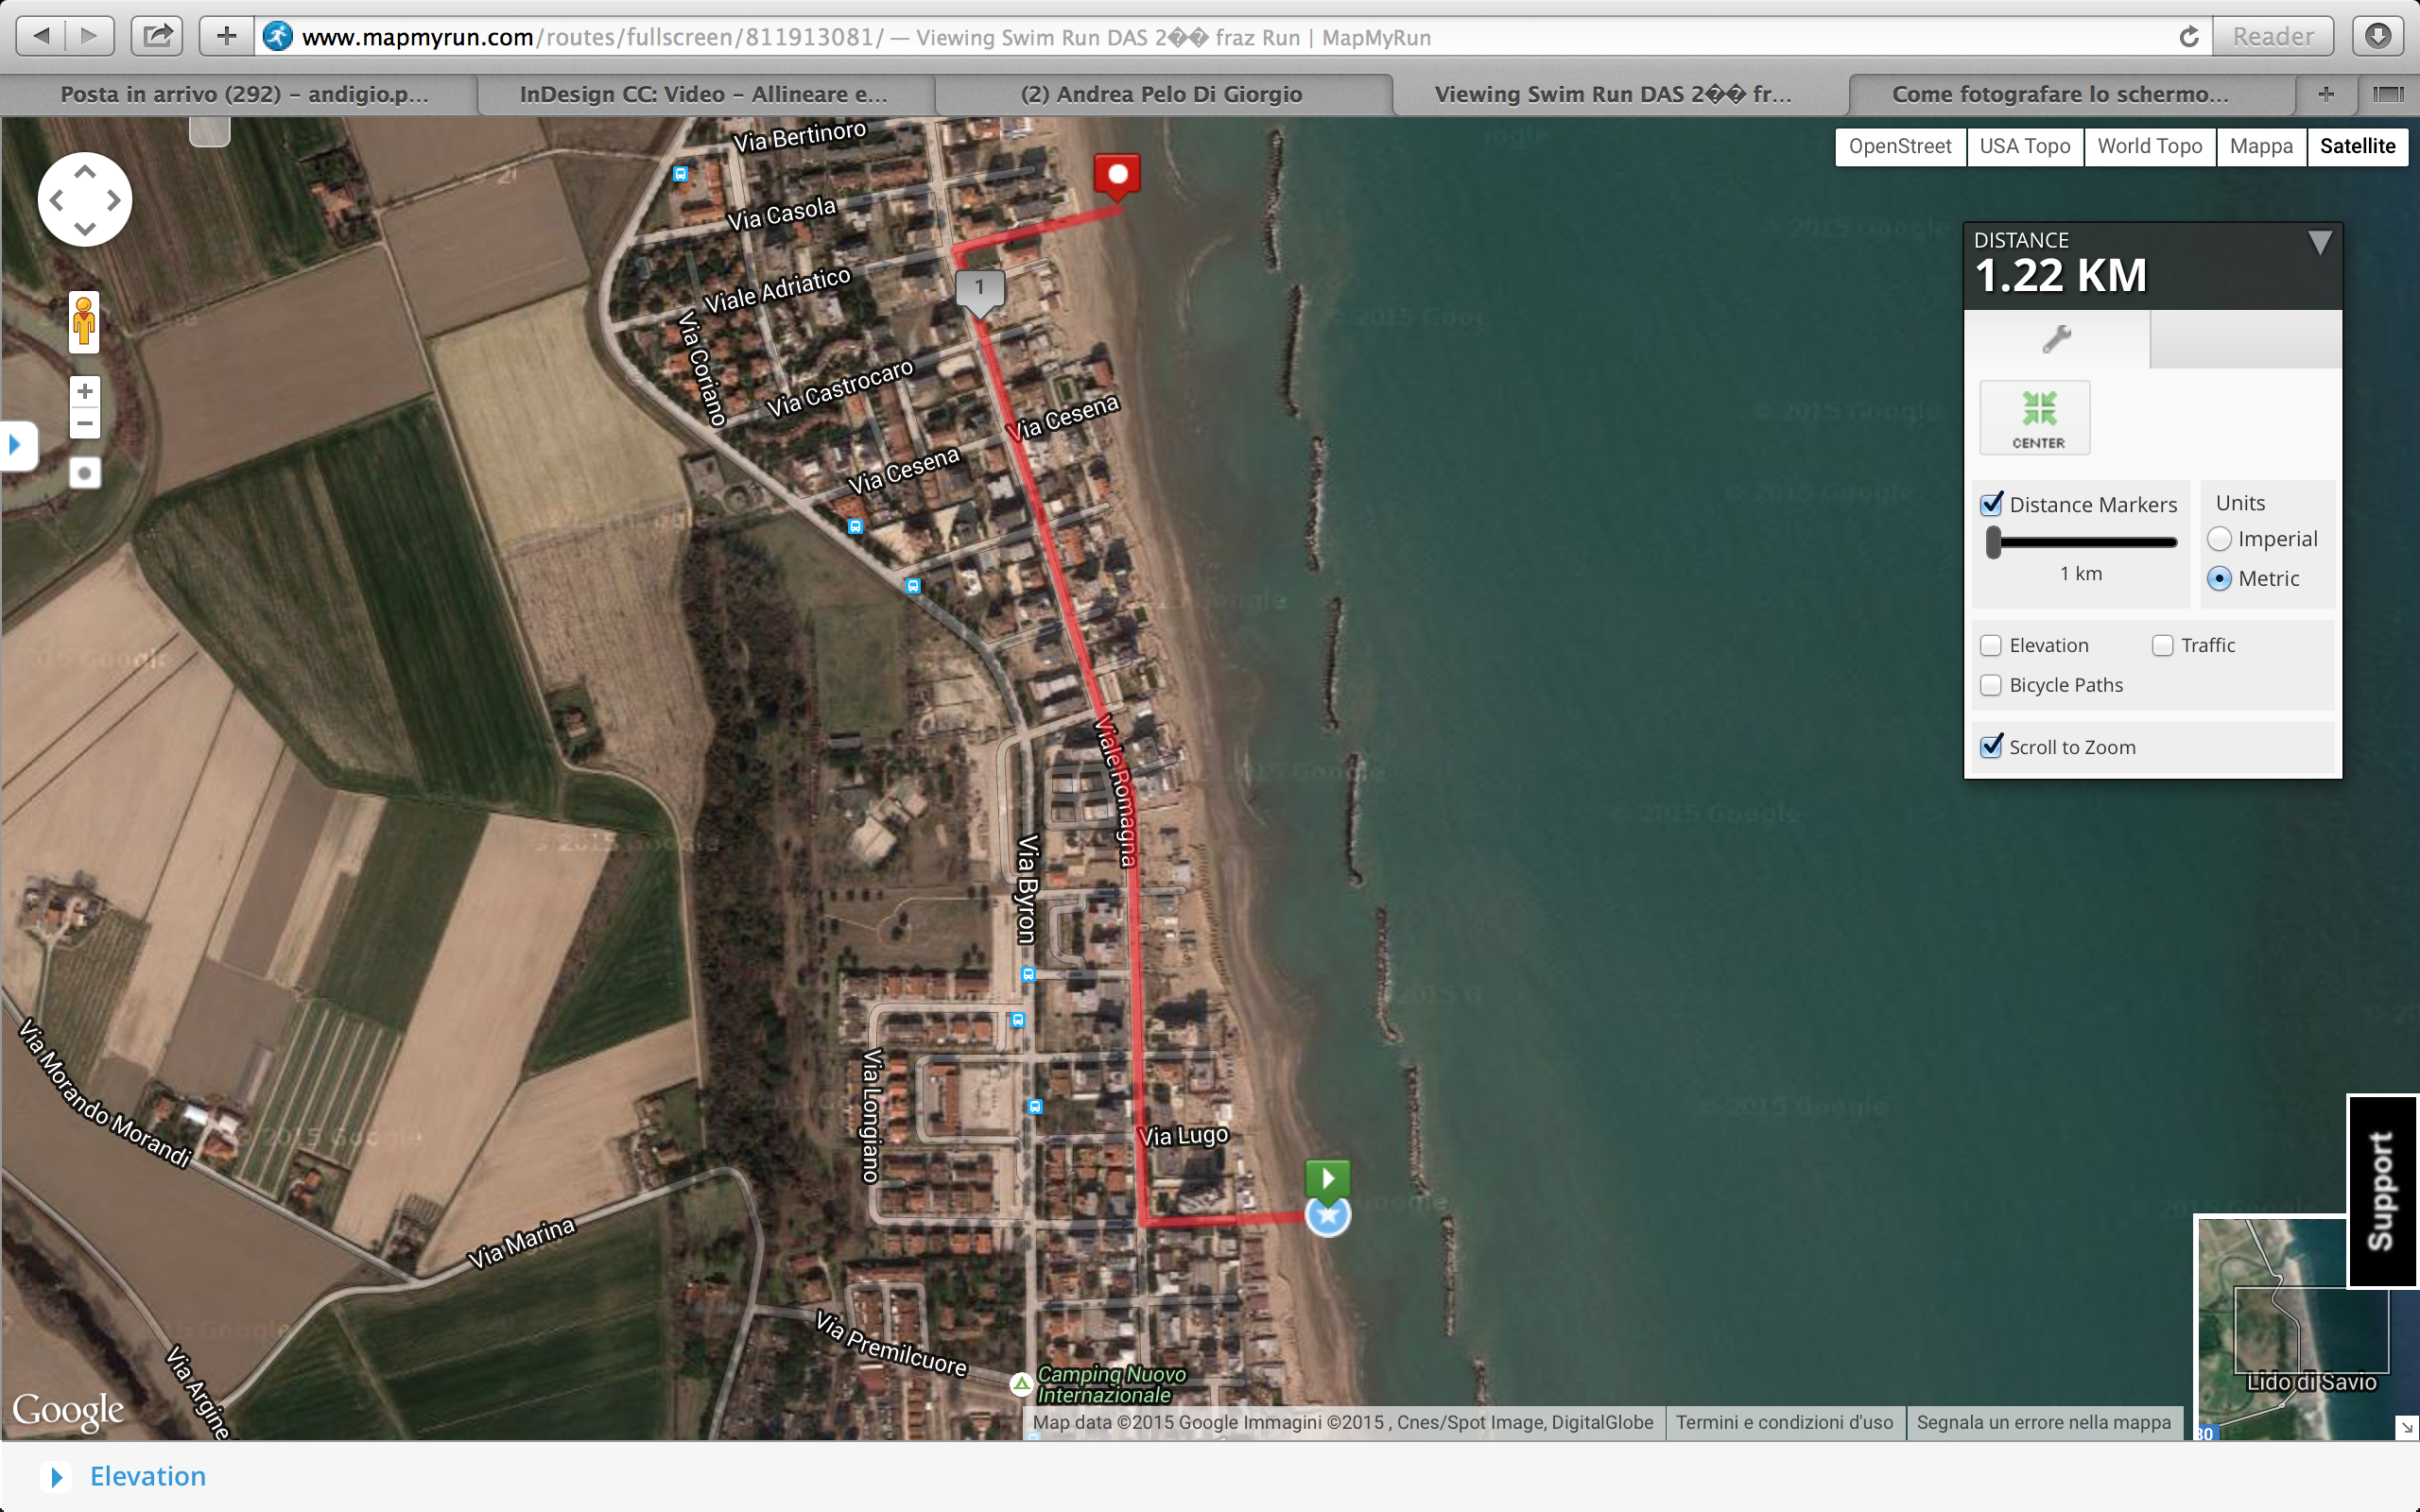Expand the Elevation section arrow at bottom
Screen dimensions: 2420x1512
(x=57, y=1477)
